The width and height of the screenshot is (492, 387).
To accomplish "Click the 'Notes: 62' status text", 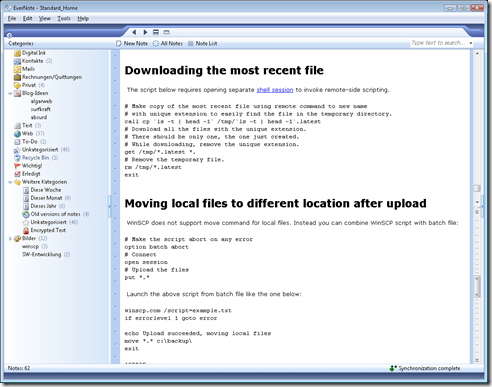I will tap(19, 368).
